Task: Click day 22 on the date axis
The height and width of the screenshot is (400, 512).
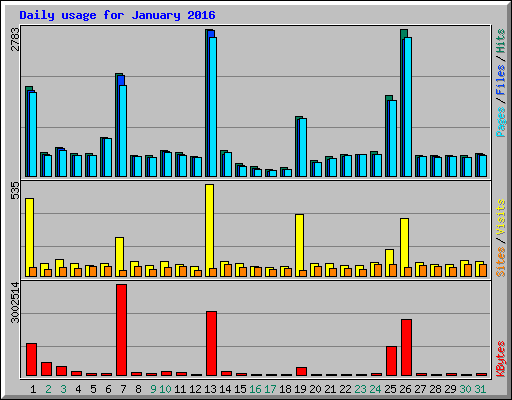Action: click(x=345, y=389)
